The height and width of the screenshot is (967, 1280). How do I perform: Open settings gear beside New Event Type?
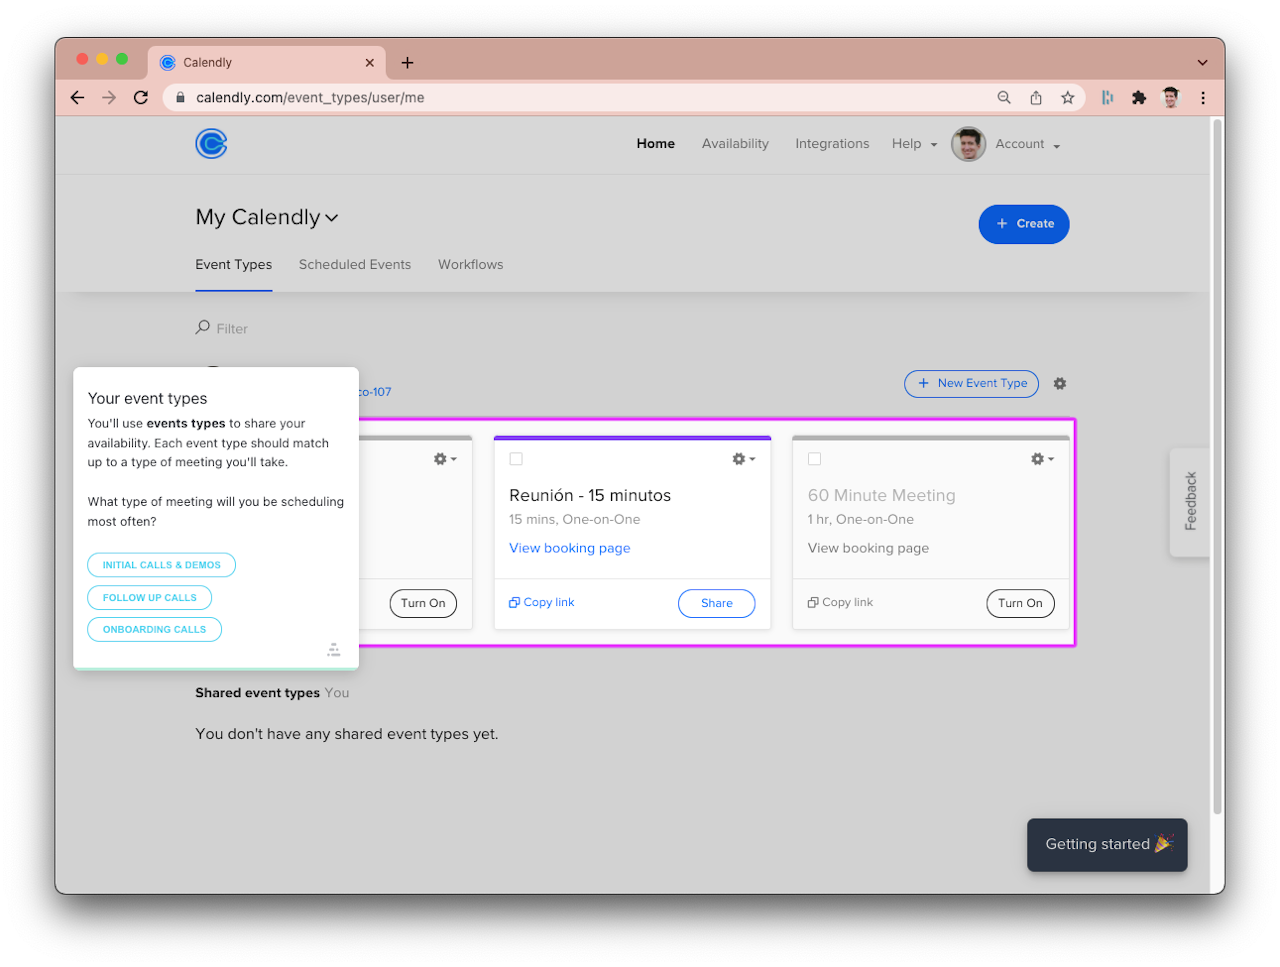click(1060, 383)
